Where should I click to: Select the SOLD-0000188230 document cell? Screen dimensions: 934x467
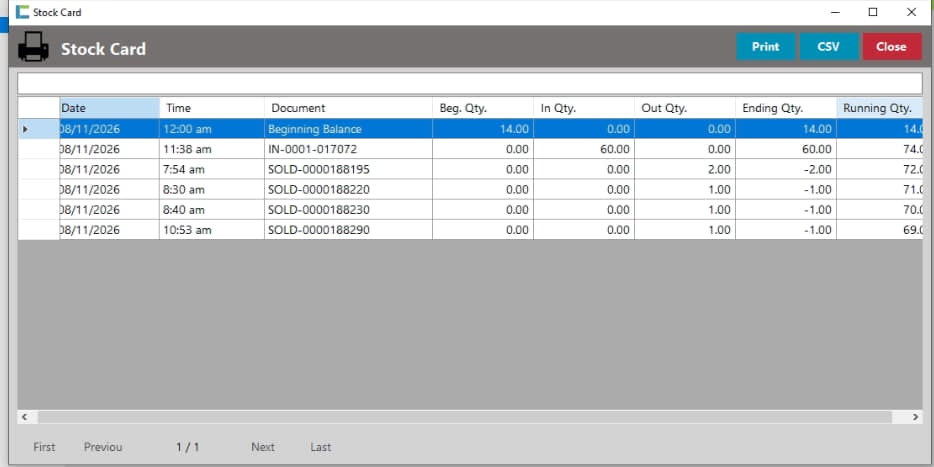click(348, 210)
